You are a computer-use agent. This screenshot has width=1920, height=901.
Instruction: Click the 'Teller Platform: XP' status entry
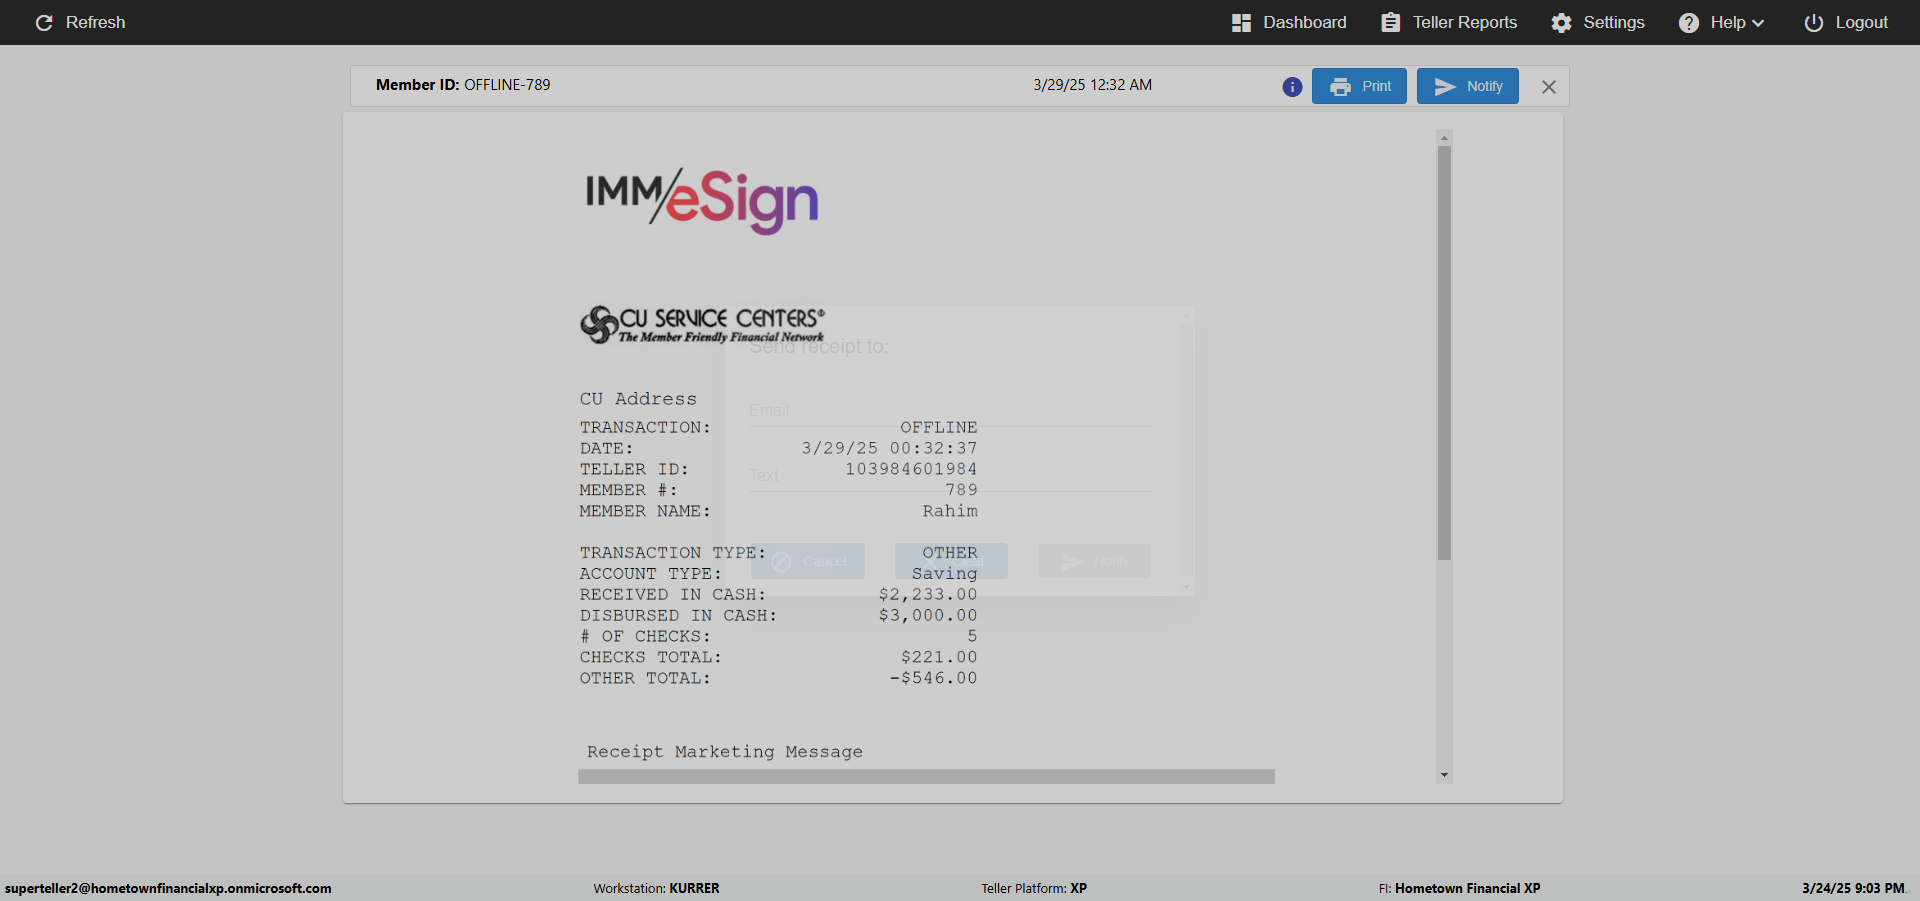1034,888
